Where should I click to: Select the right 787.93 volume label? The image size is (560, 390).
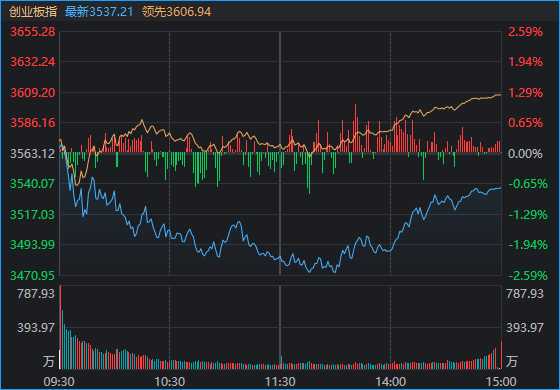tap(525, 294)
